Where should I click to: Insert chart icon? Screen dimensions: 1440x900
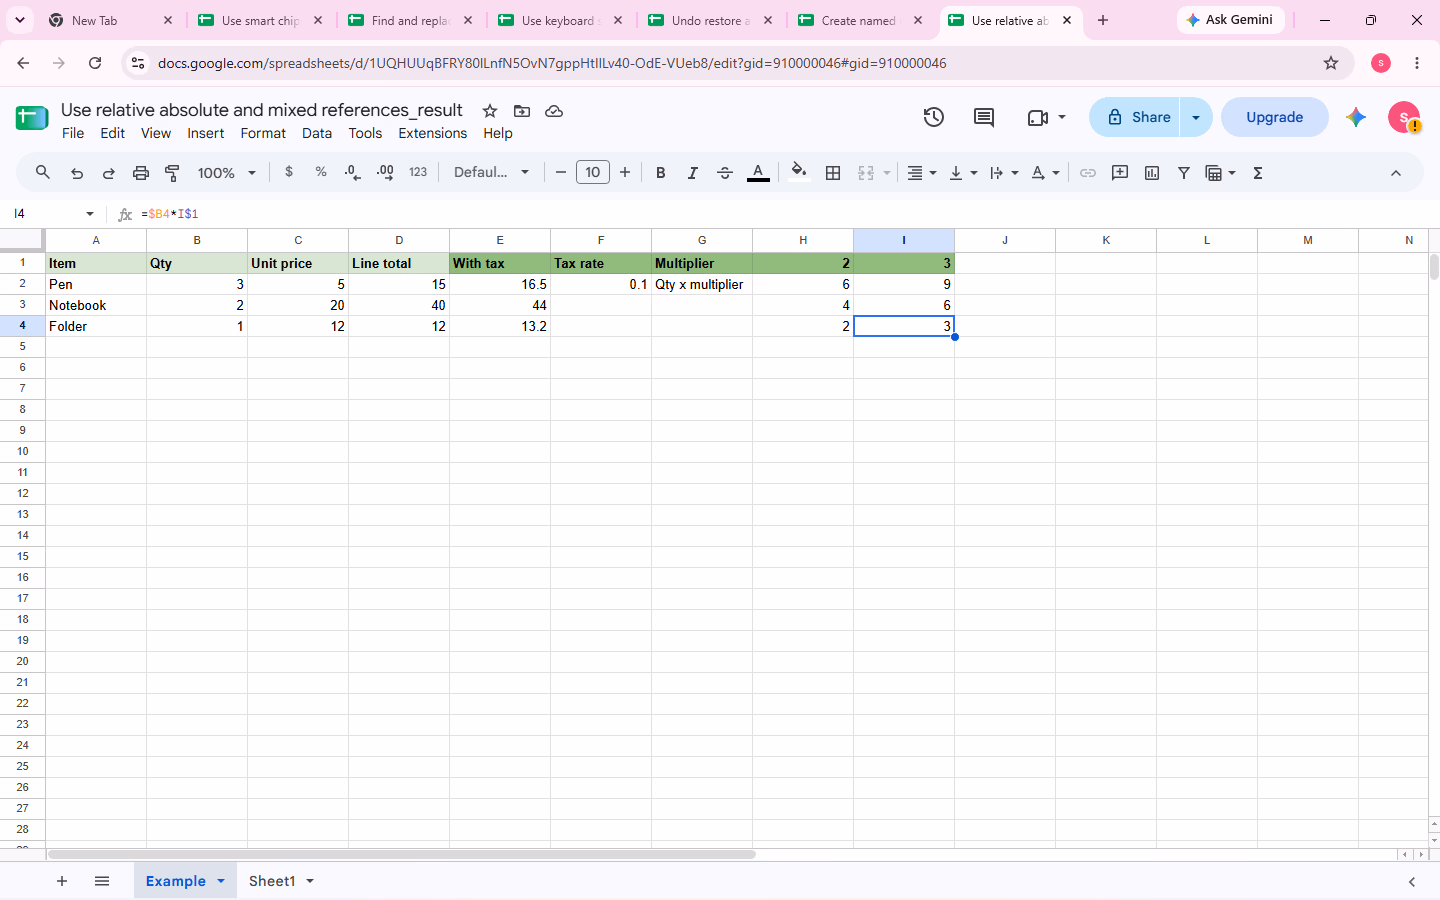[1152, 173]
